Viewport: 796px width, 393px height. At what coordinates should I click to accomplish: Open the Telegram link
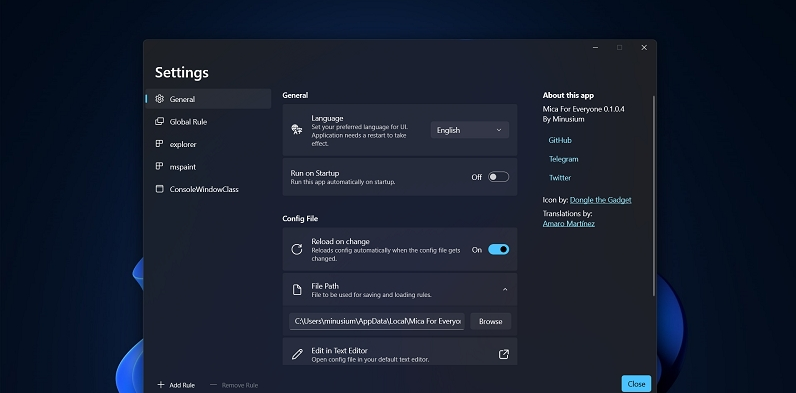point(563,159)
